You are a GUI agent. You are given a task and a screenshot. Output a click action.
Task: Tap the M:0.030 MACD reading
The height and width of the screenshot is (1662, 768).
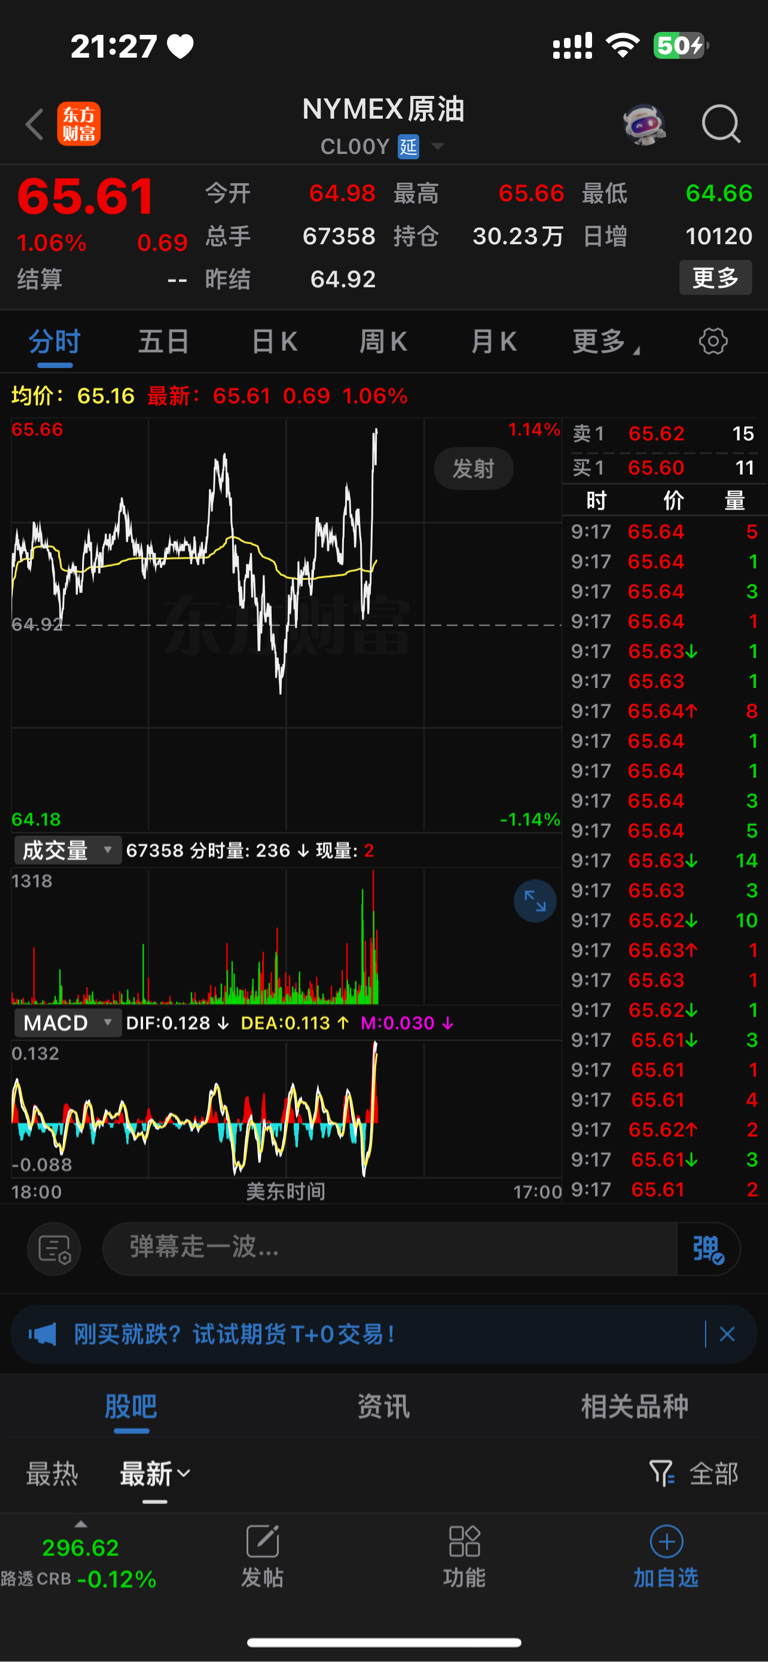point(407,1023)
